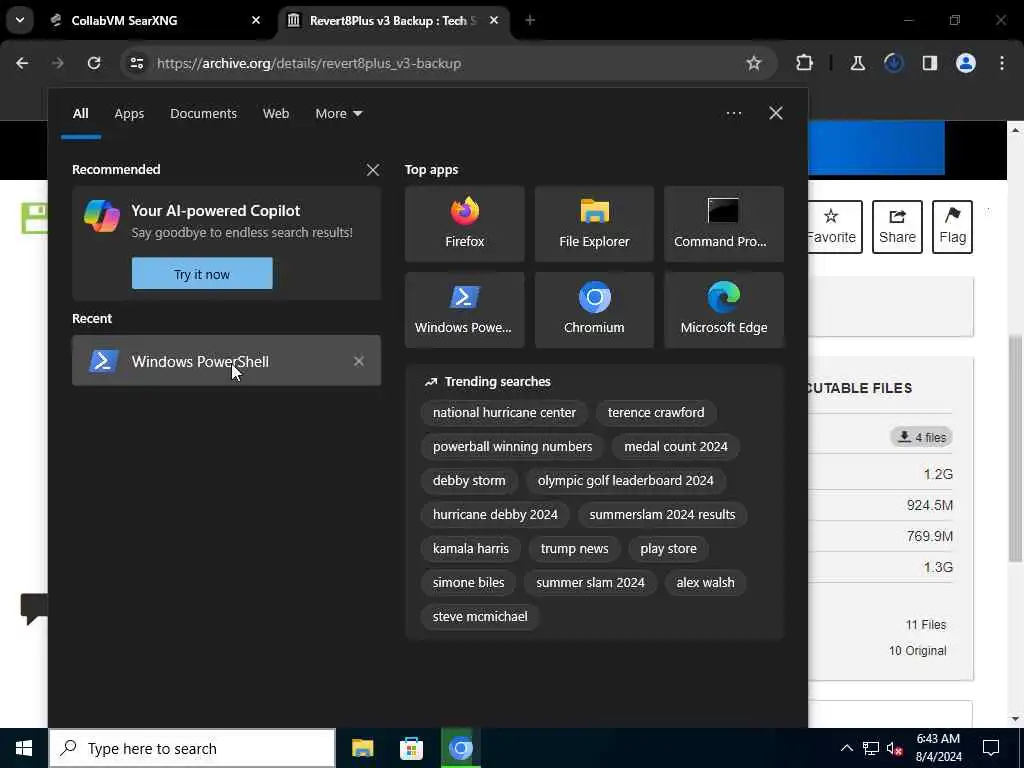Screen dimensions: 1024x768
Task: Click the Copilot logo icon
Action: click(x=102, y=216)
